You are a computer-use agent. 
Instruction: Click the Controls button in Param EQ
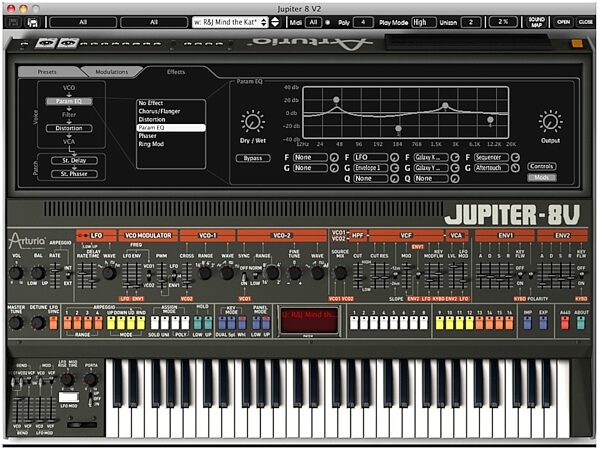pos(541,166)
